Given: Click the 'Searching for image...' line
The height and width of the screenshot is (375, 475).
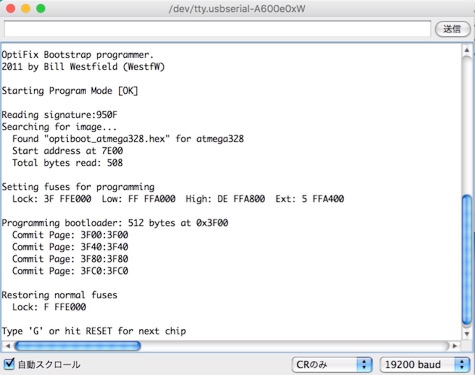Looking at the screenshot, I should 59,127.
